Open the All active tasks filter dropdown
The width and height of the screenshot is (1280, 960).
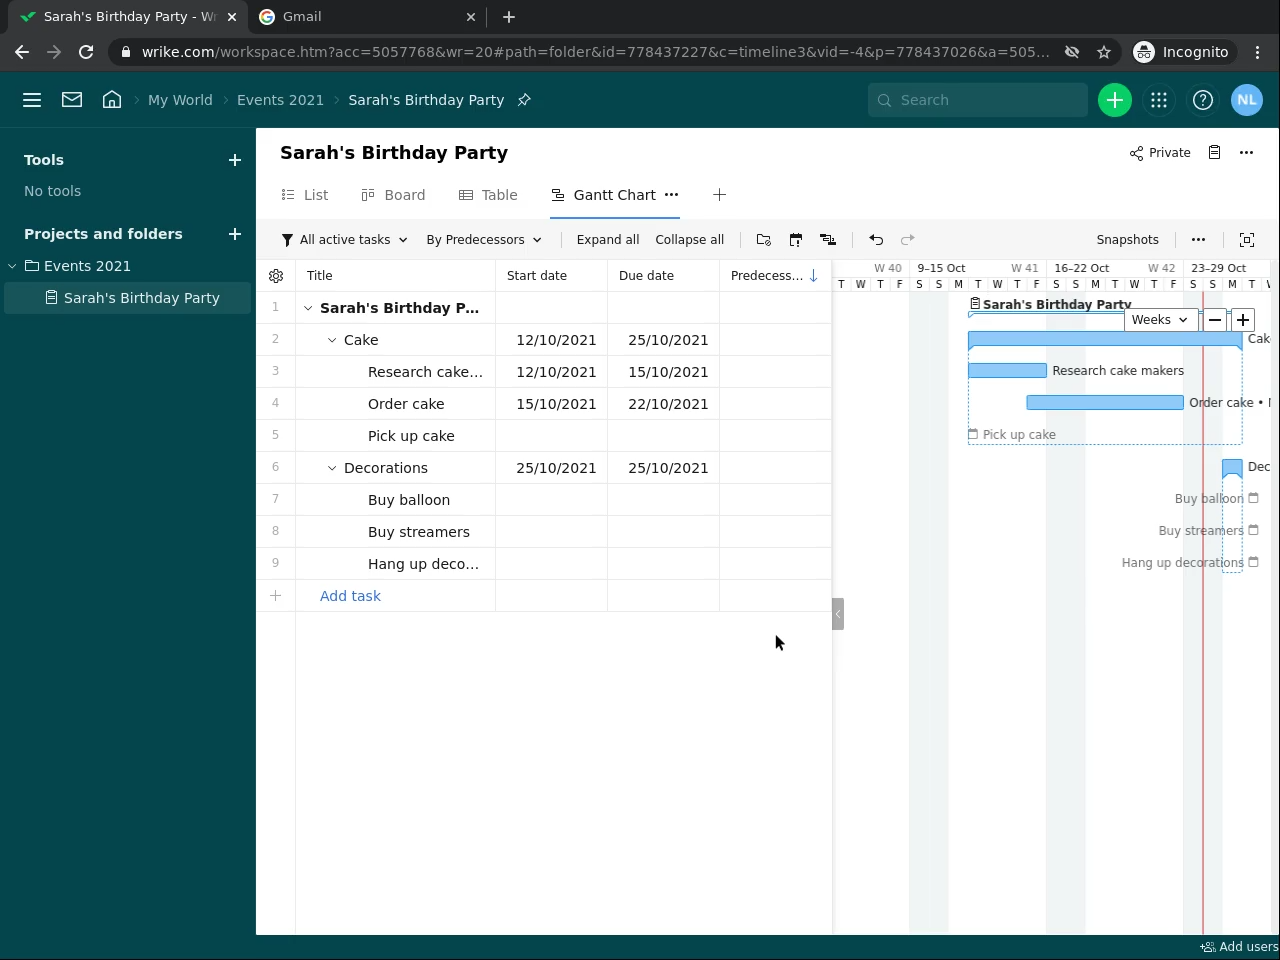click(x=345, y=240)
